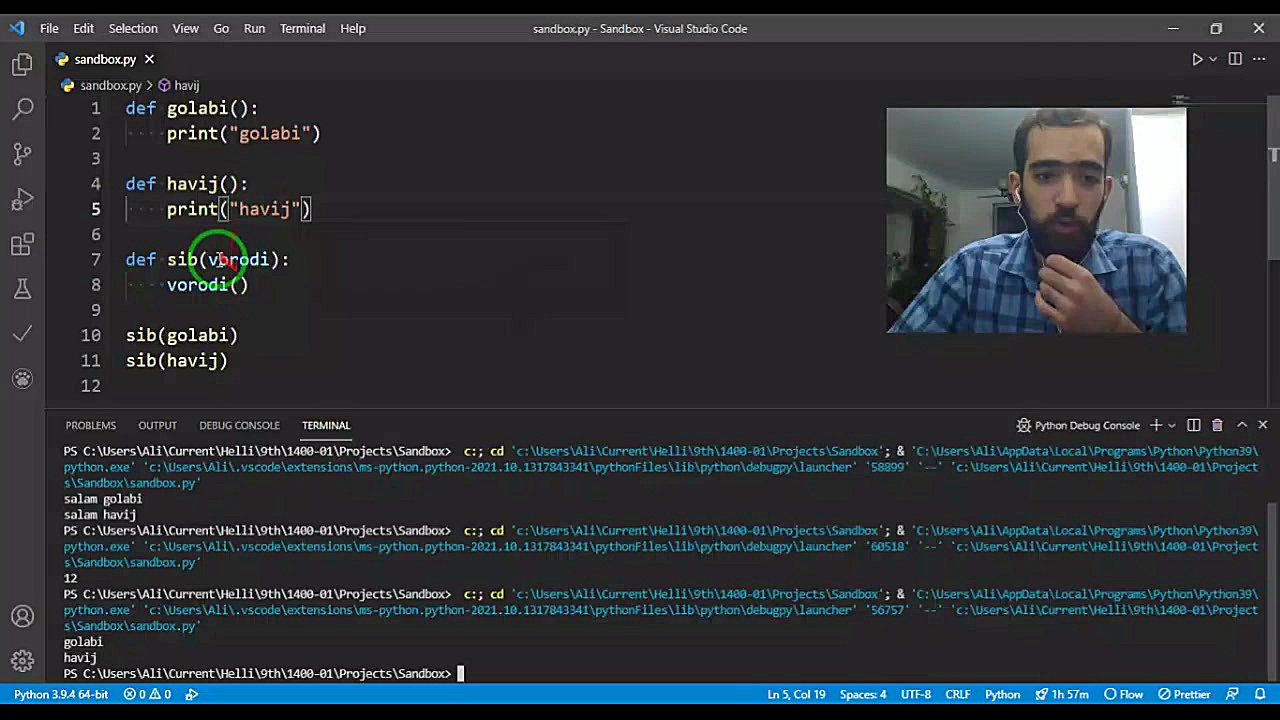Toggle the Flow status bar item

[1123, 694]
